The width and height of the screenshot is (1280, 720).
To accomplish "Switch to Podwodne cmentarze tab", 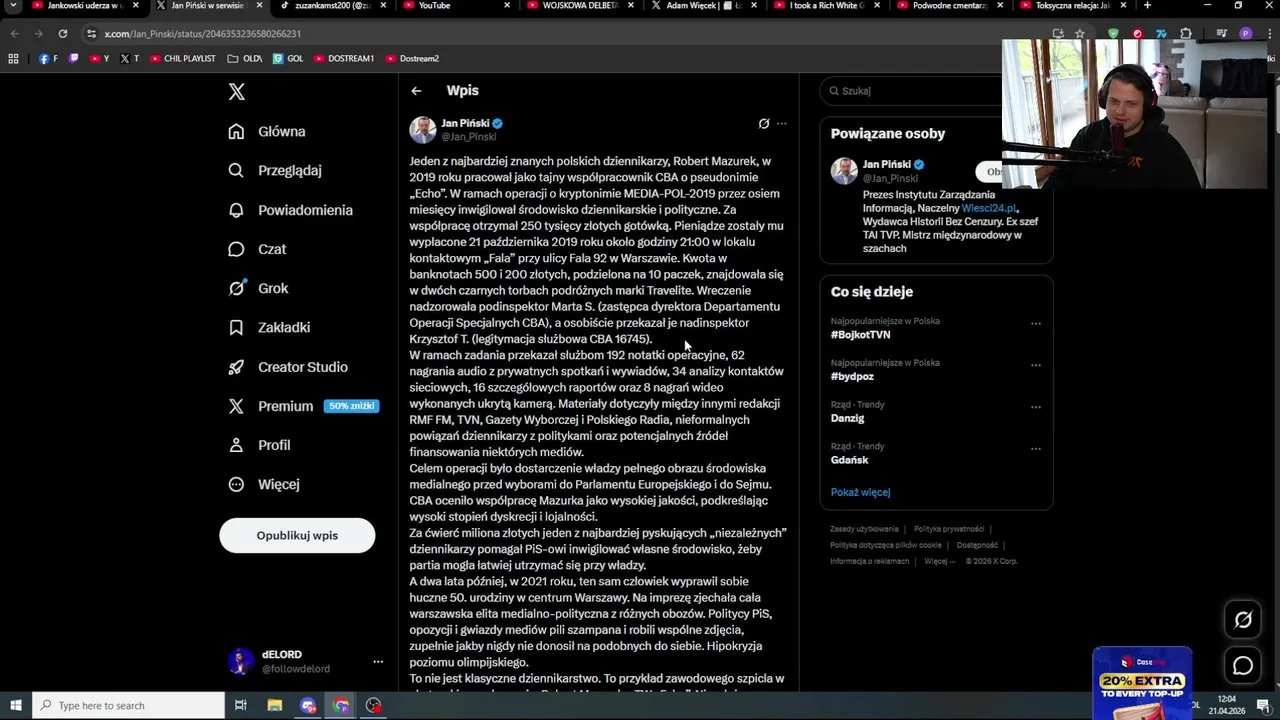I will [x=951, y=6].
